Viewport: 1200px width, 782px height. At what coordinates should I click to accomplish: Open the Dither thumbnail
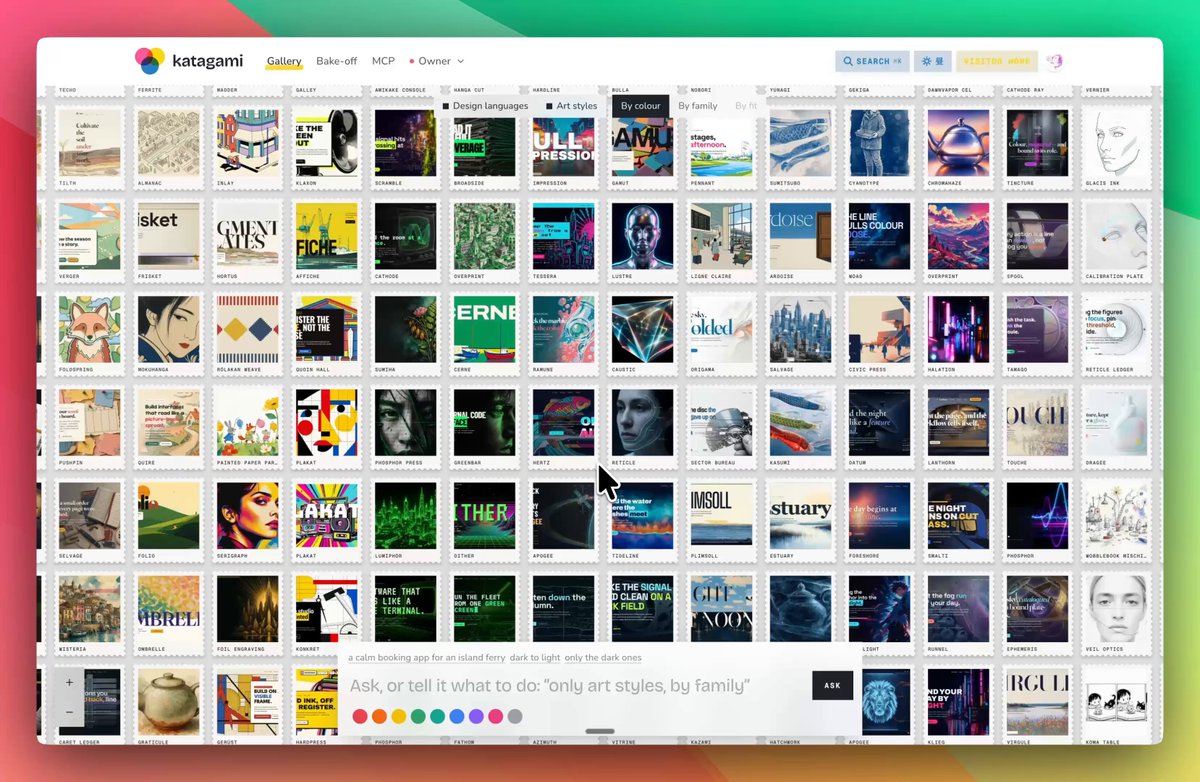click(485, 516)
